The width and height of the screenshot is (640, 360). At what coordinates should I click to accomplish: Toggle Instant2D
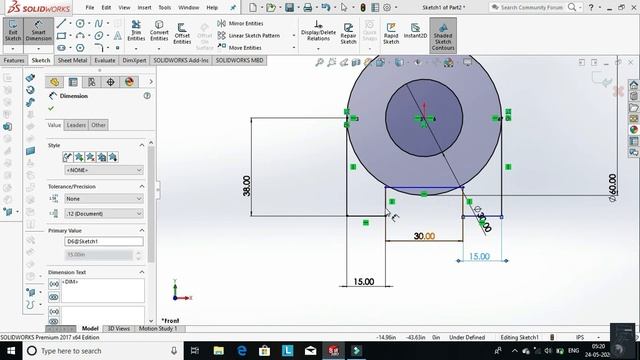pyautogui.click(x=415, y=31)
